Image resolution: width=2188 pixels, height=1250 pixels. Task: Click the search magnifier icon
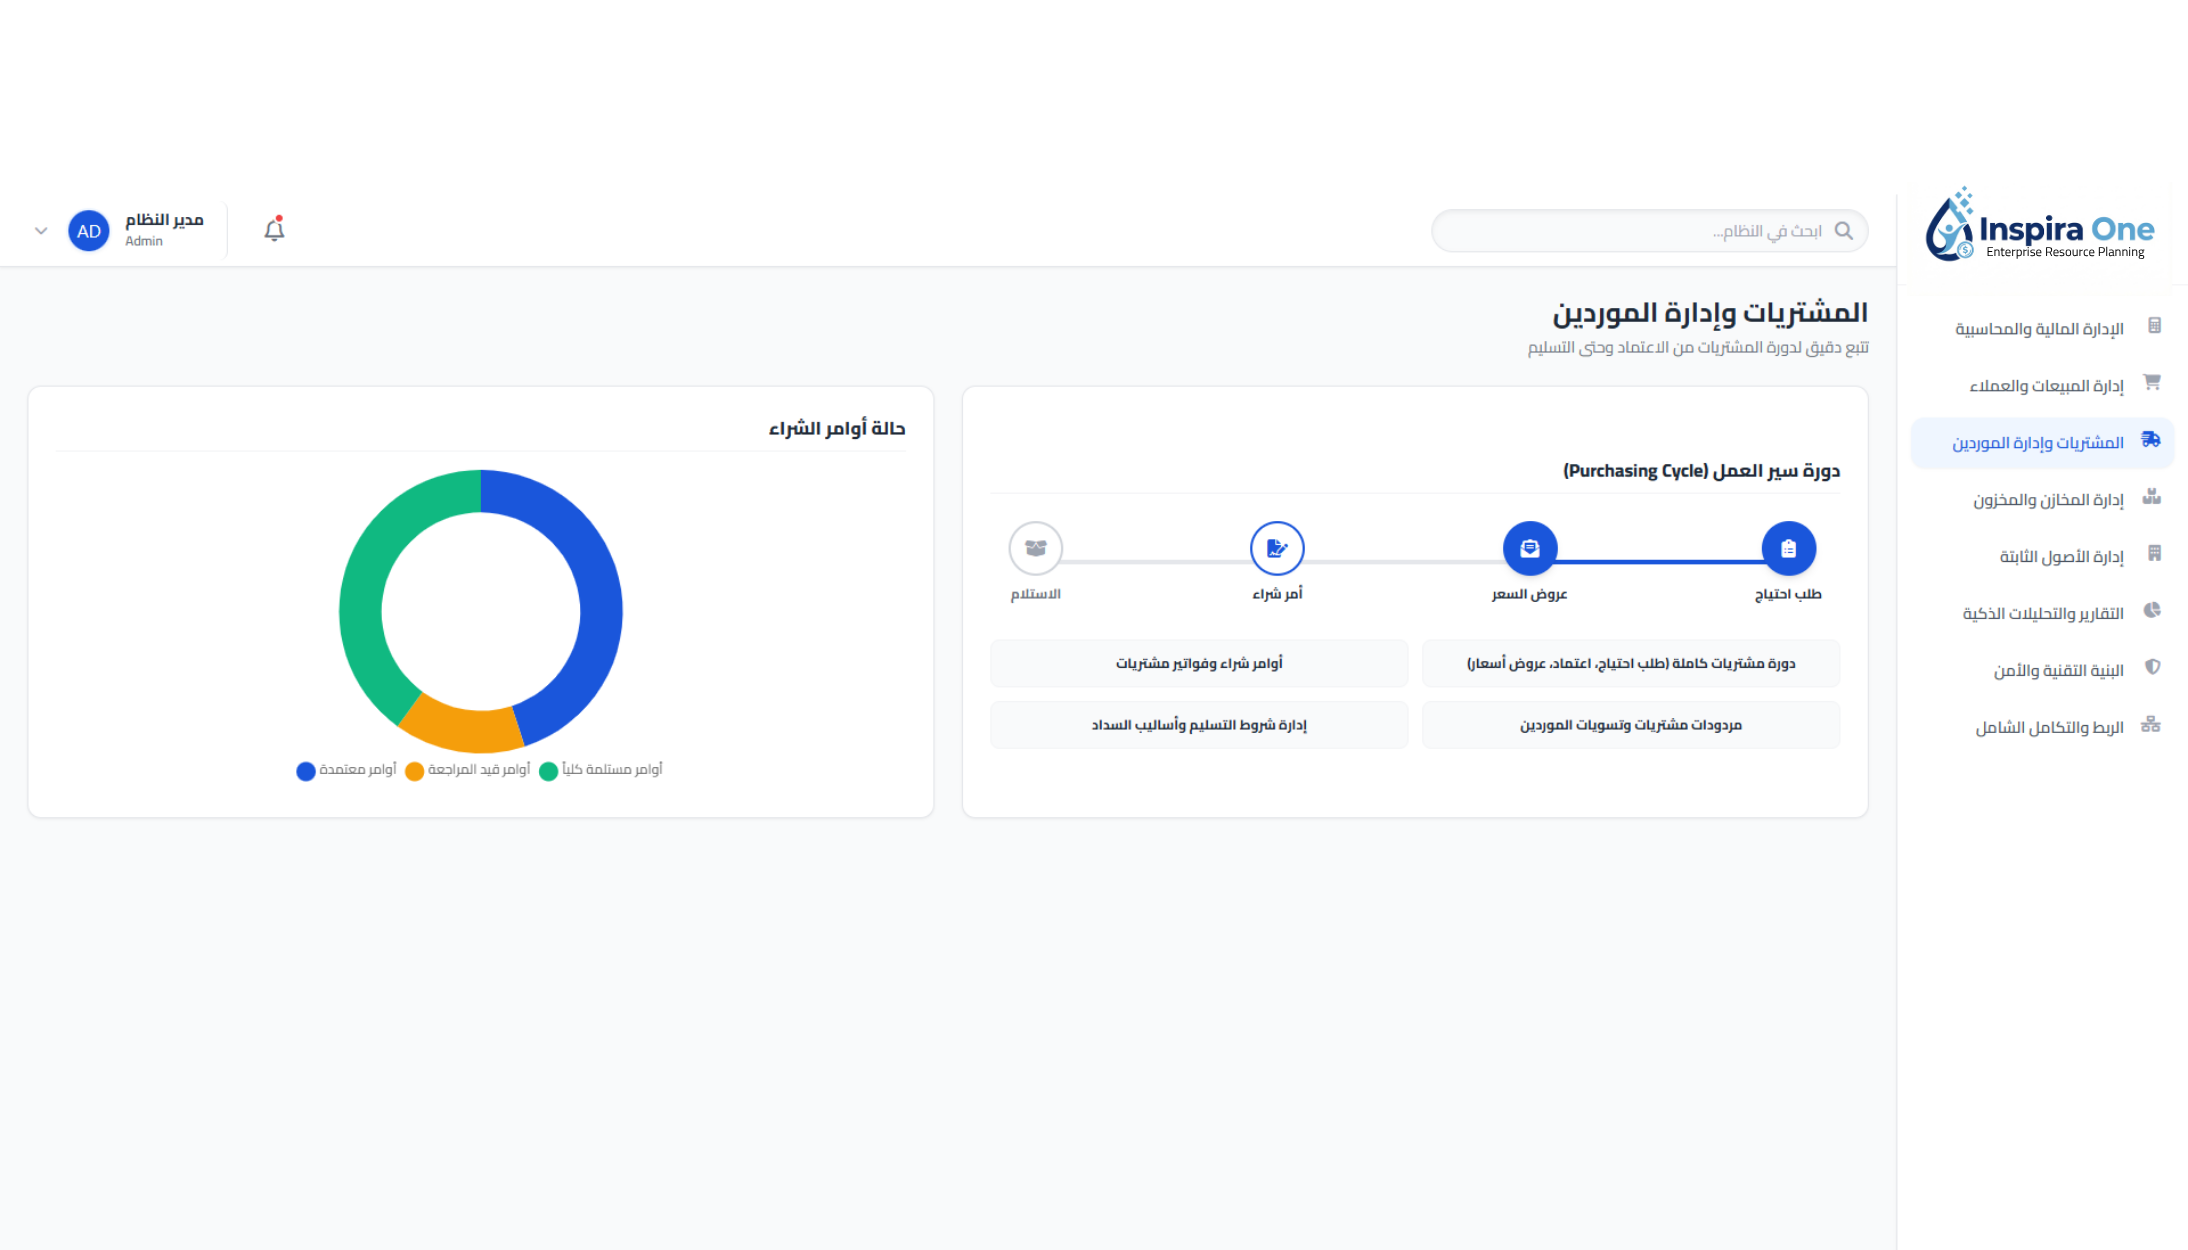click(x=1844, y=231)
